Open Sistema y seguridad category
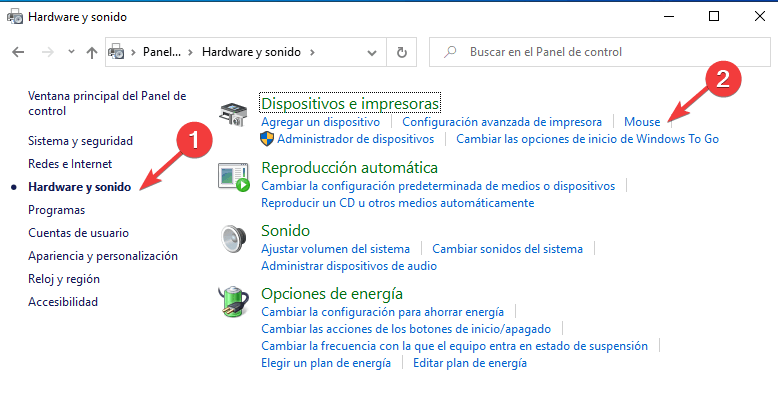The width and height of the screenshot is (778, 393). [x=80, y=141]
